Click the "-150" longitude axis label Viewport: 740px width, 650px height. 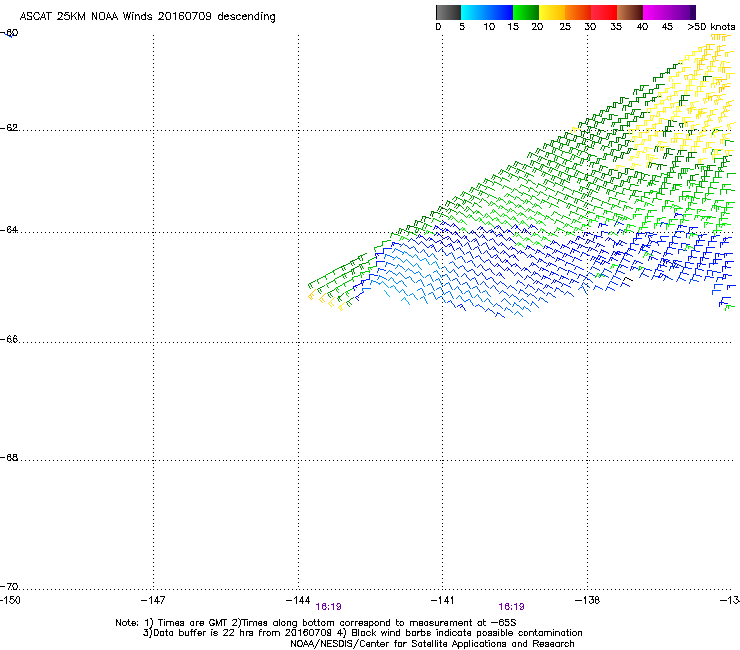coord(10,600)
